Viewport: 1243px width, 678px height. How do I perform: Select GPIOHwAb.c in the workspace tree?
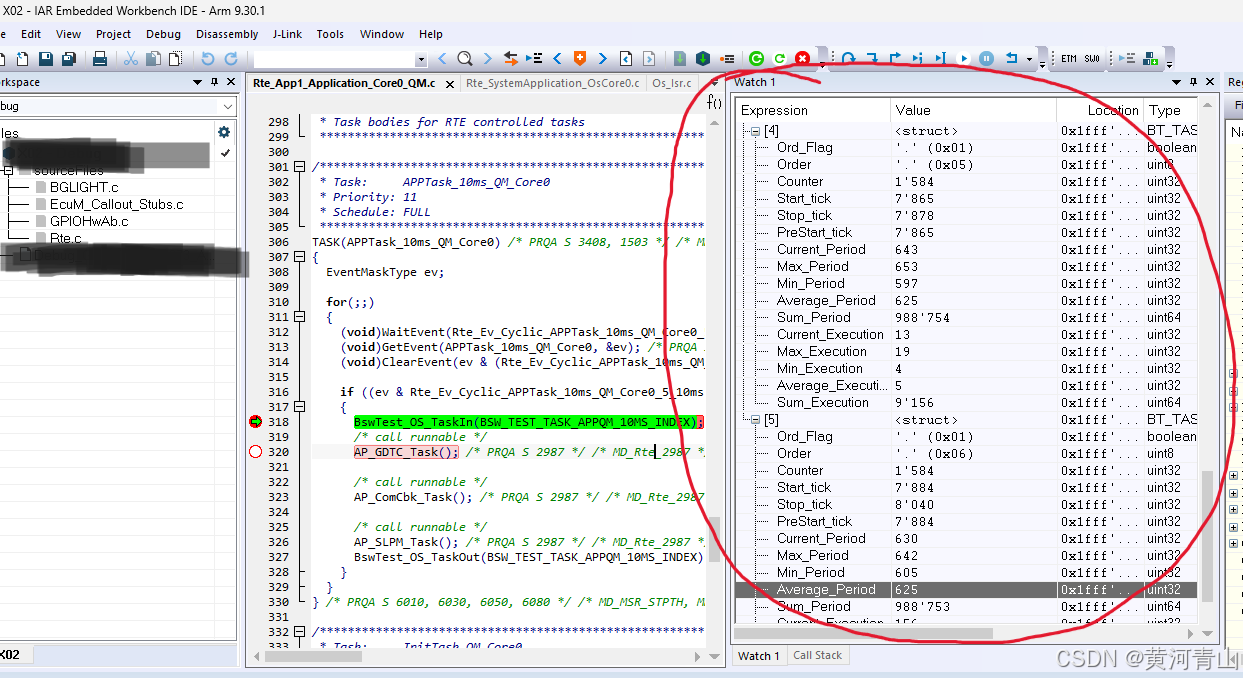[89, 221]
